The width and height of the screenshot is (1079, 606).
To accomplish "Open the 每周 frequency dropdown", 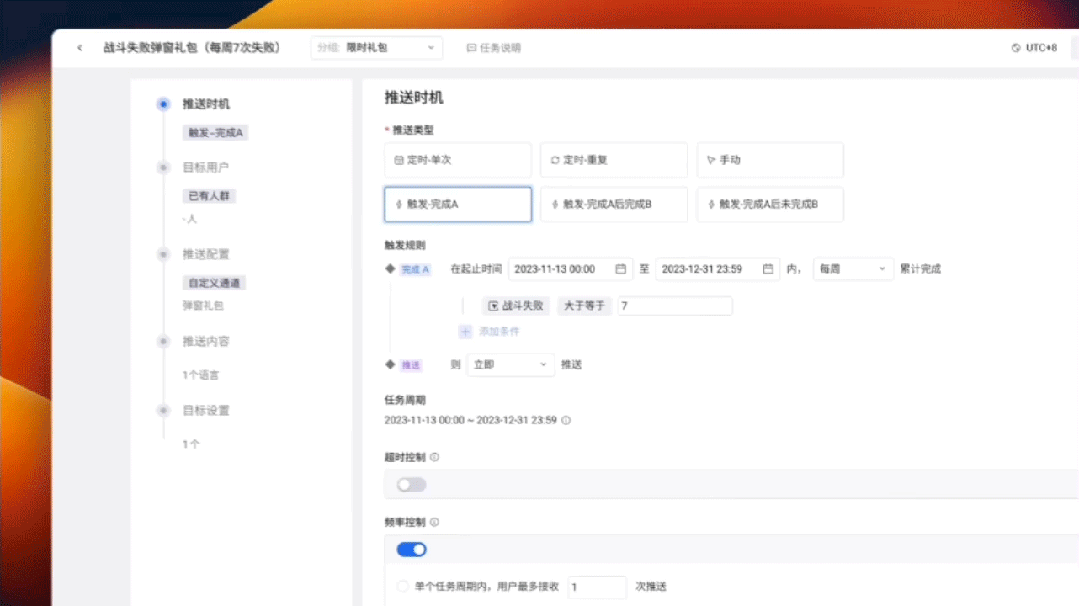I will 852,269.
